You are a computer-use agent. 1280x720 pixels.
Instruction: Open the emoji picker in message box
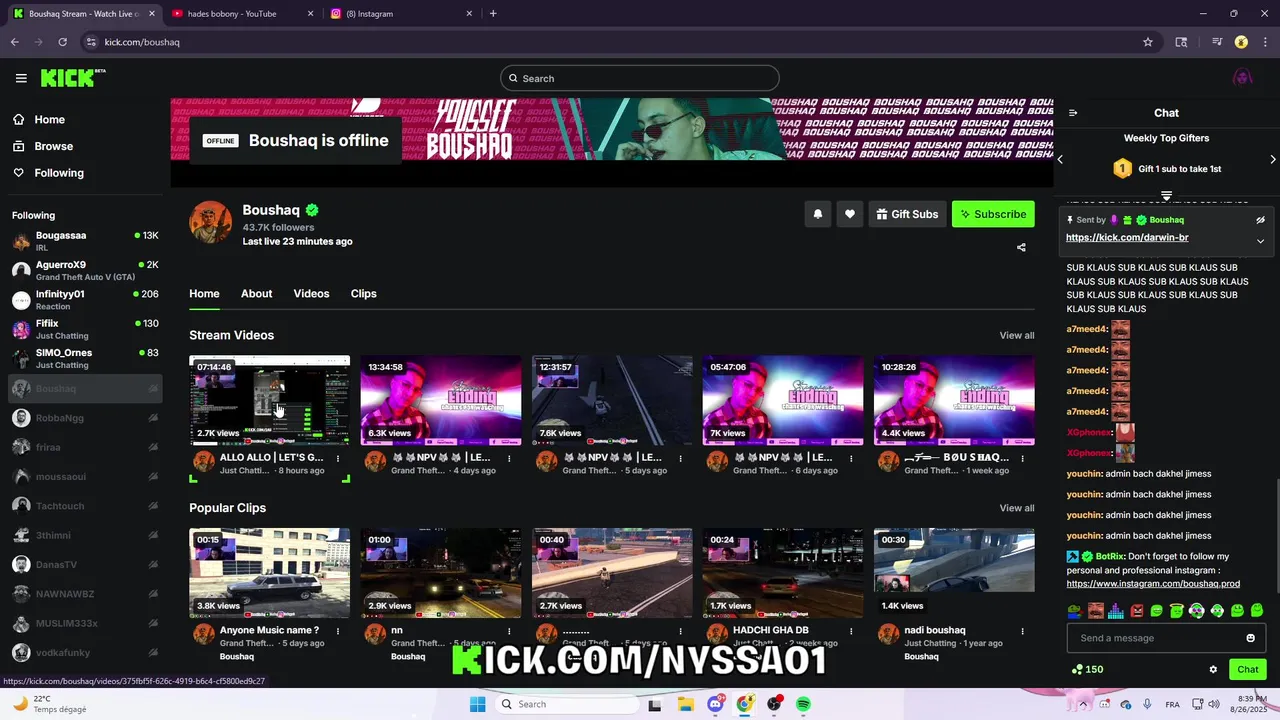1250,638
